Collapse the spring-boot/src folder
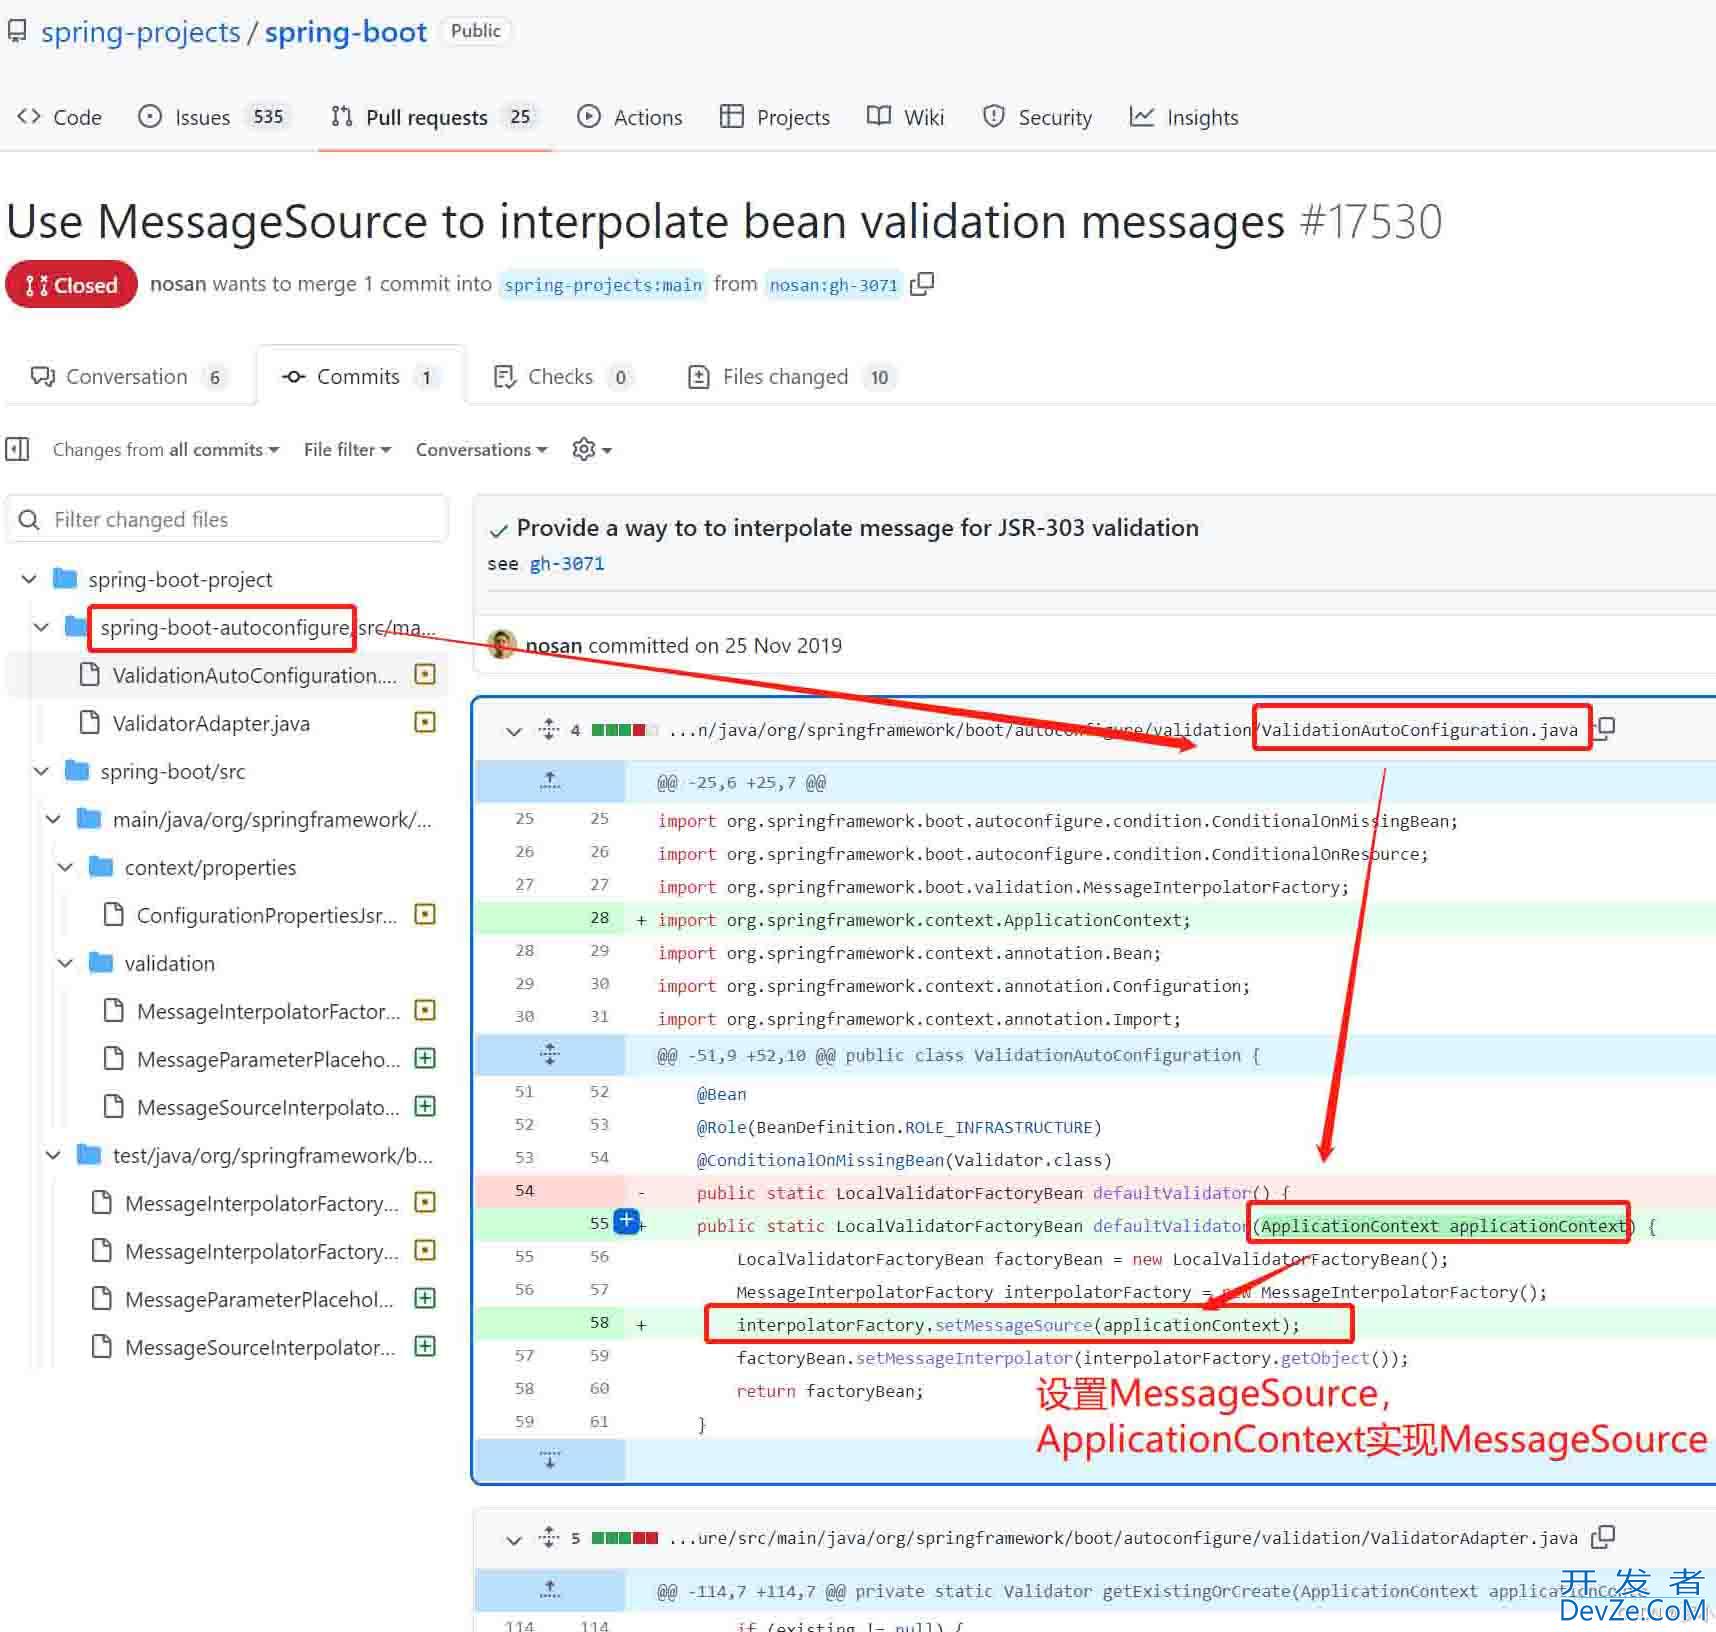 point(41,771)
